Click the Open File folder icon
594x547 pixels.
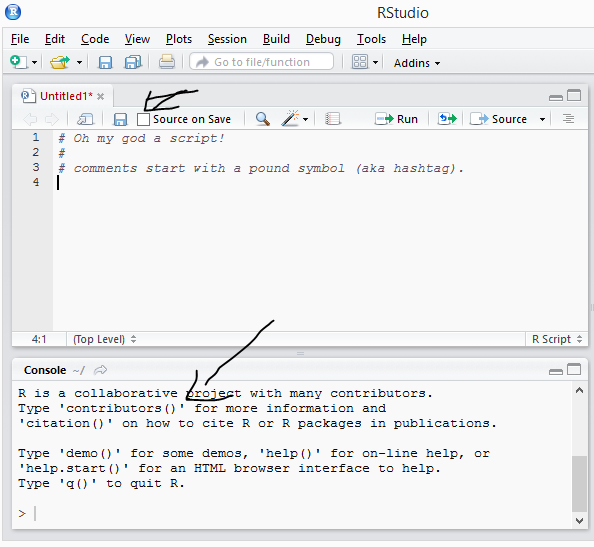[x=59, y=62]
